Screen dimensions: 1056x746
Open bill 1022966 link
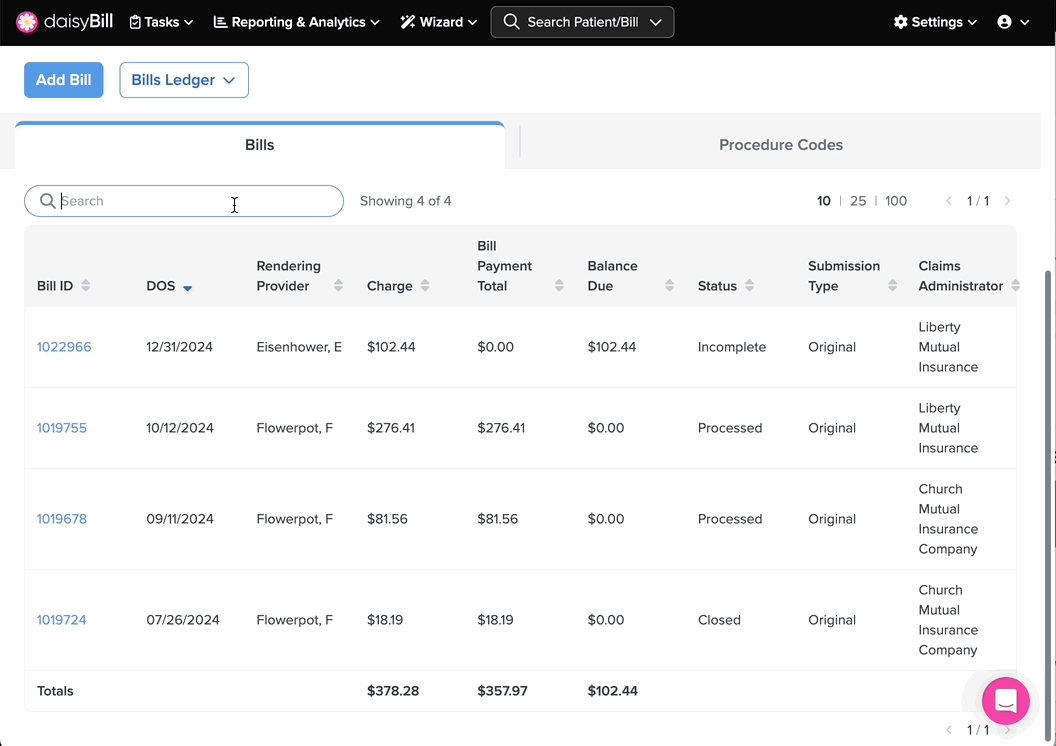pyautogui.click(x=64, y=347)
